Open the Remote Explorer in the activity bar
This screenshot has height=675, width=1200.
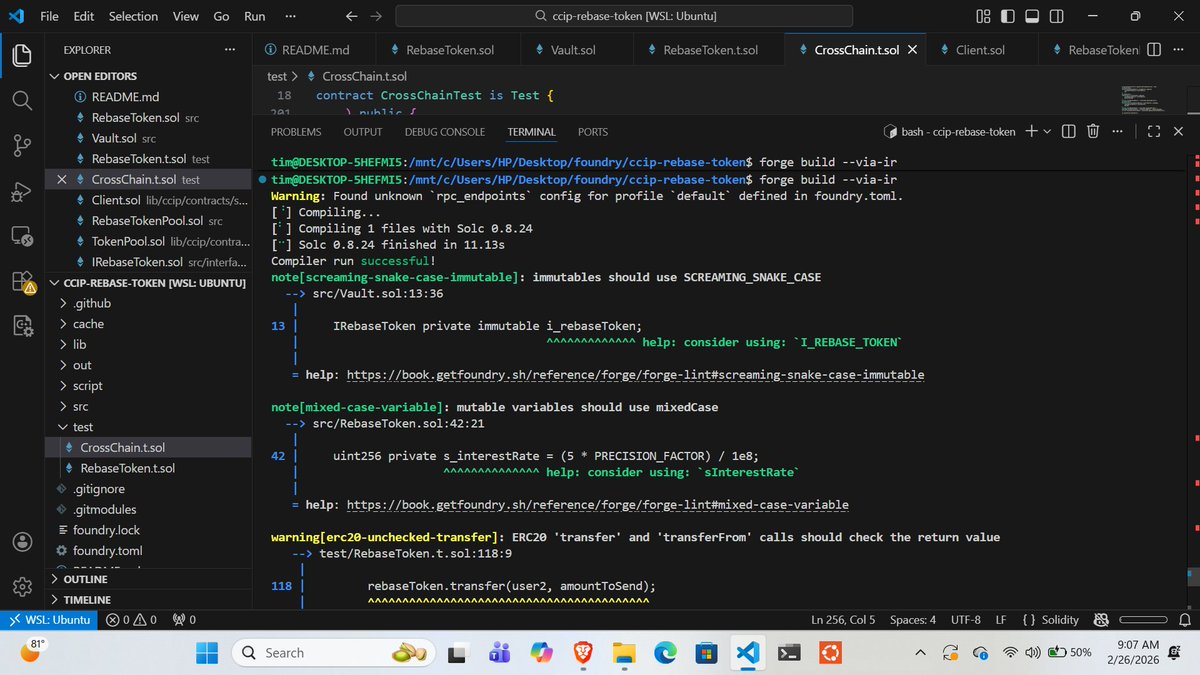click(22, 238)
